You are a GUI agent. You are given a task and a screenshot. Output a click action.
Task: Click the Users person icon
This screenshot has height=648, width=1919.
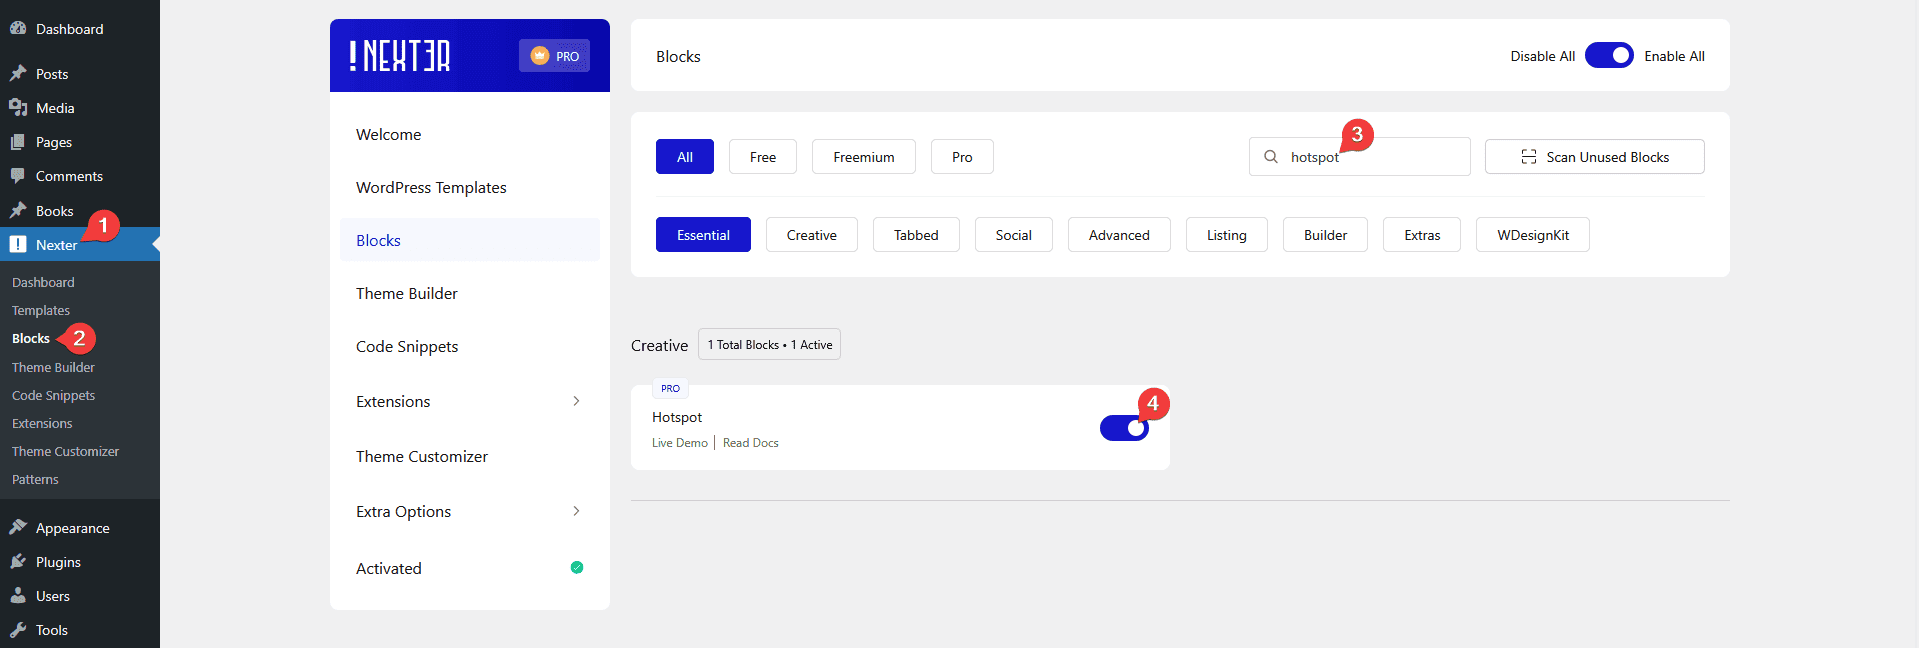(x=18, y=596)
